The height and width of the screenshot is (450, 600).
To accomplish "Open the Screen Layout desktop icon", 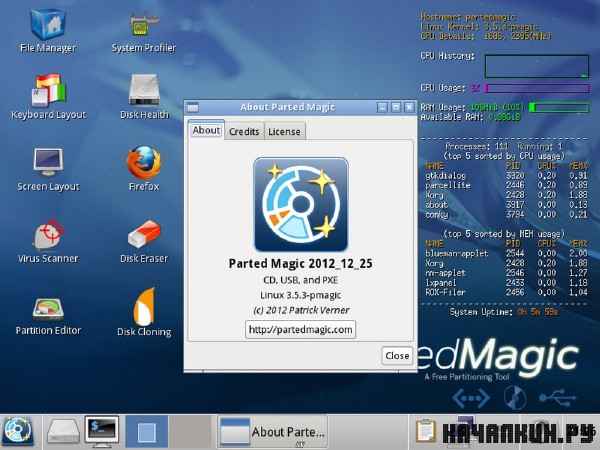I will pyautogui.click(x=48, y=169).
